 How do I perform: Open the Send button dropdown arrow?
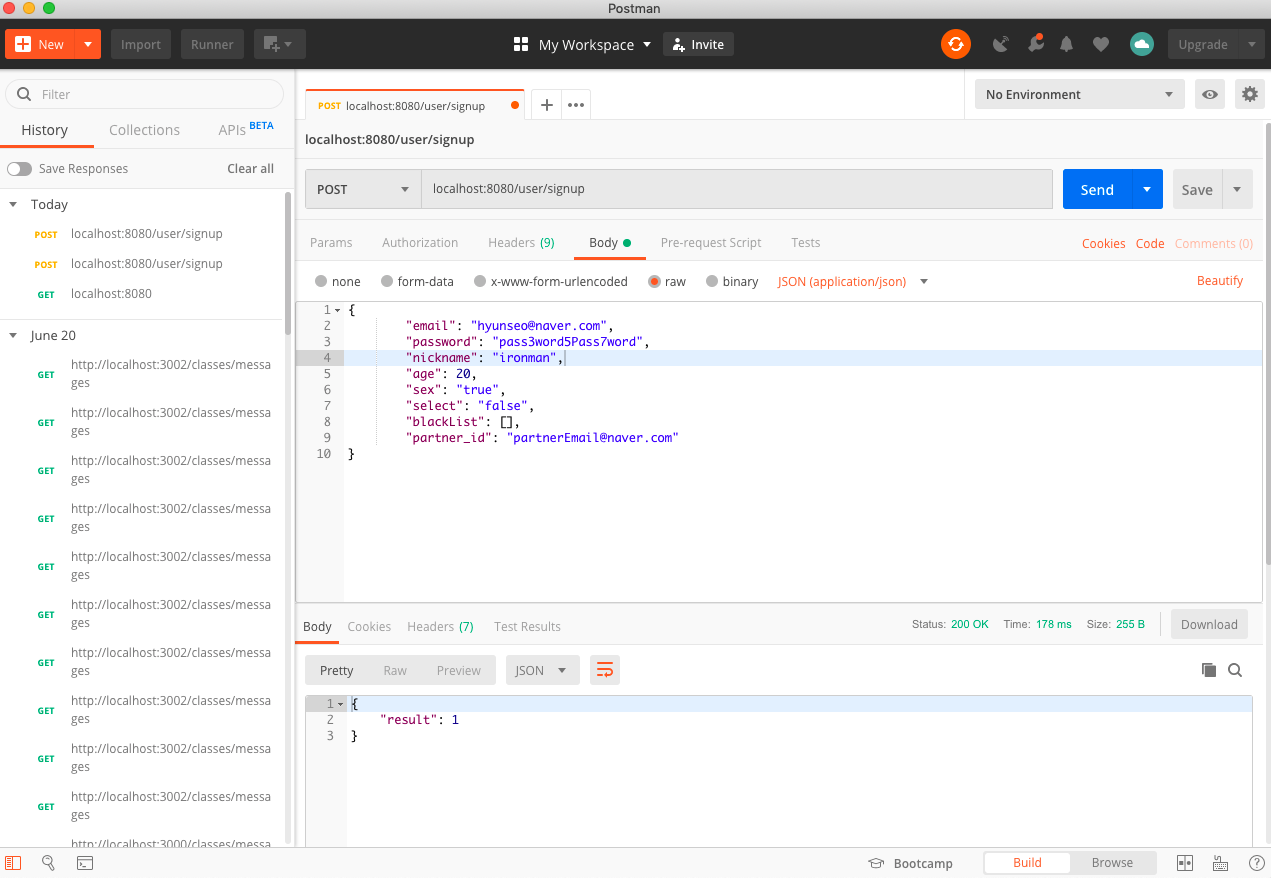[1147, 189]
